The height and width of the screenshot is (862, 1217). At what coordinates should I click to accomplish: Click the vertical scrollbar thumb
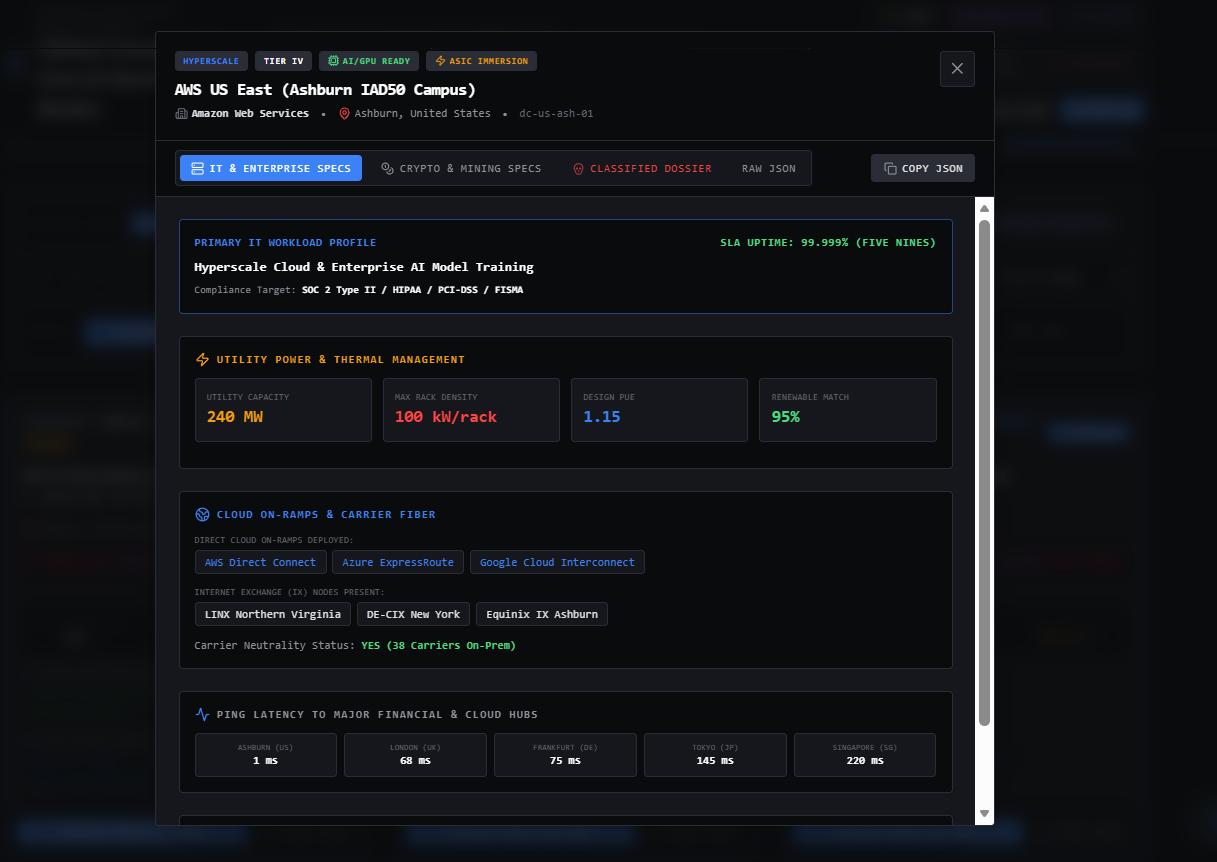(x=984, y=472)
